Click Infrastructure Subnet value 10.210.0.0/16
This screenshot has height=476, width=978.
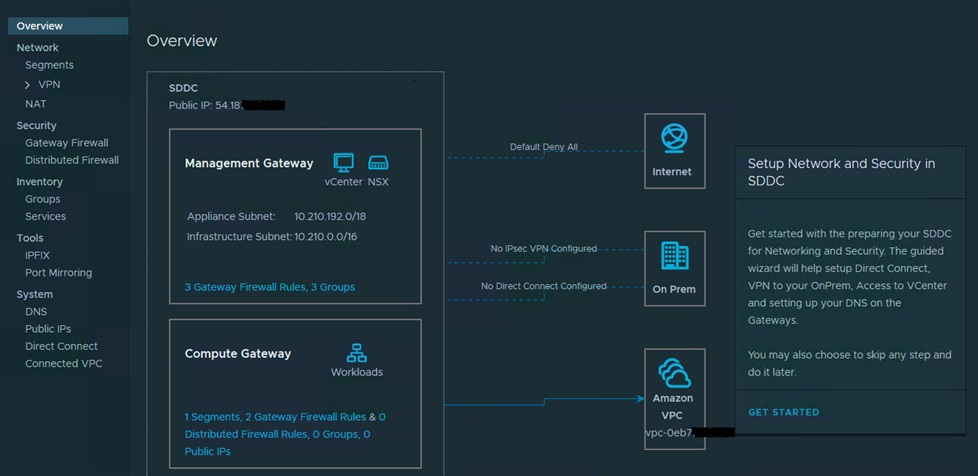click(326, 236)
